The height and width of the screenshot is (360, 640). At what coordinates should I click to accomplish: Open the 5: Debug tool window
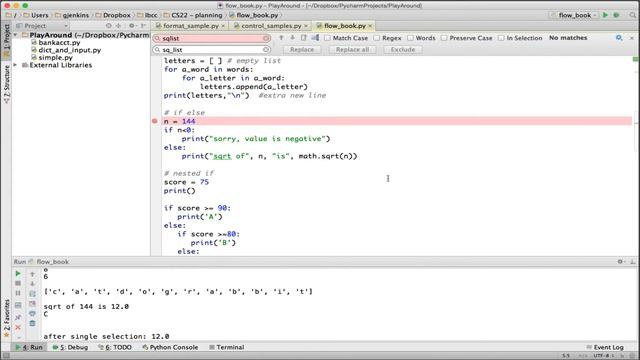(x=70, y=347)
